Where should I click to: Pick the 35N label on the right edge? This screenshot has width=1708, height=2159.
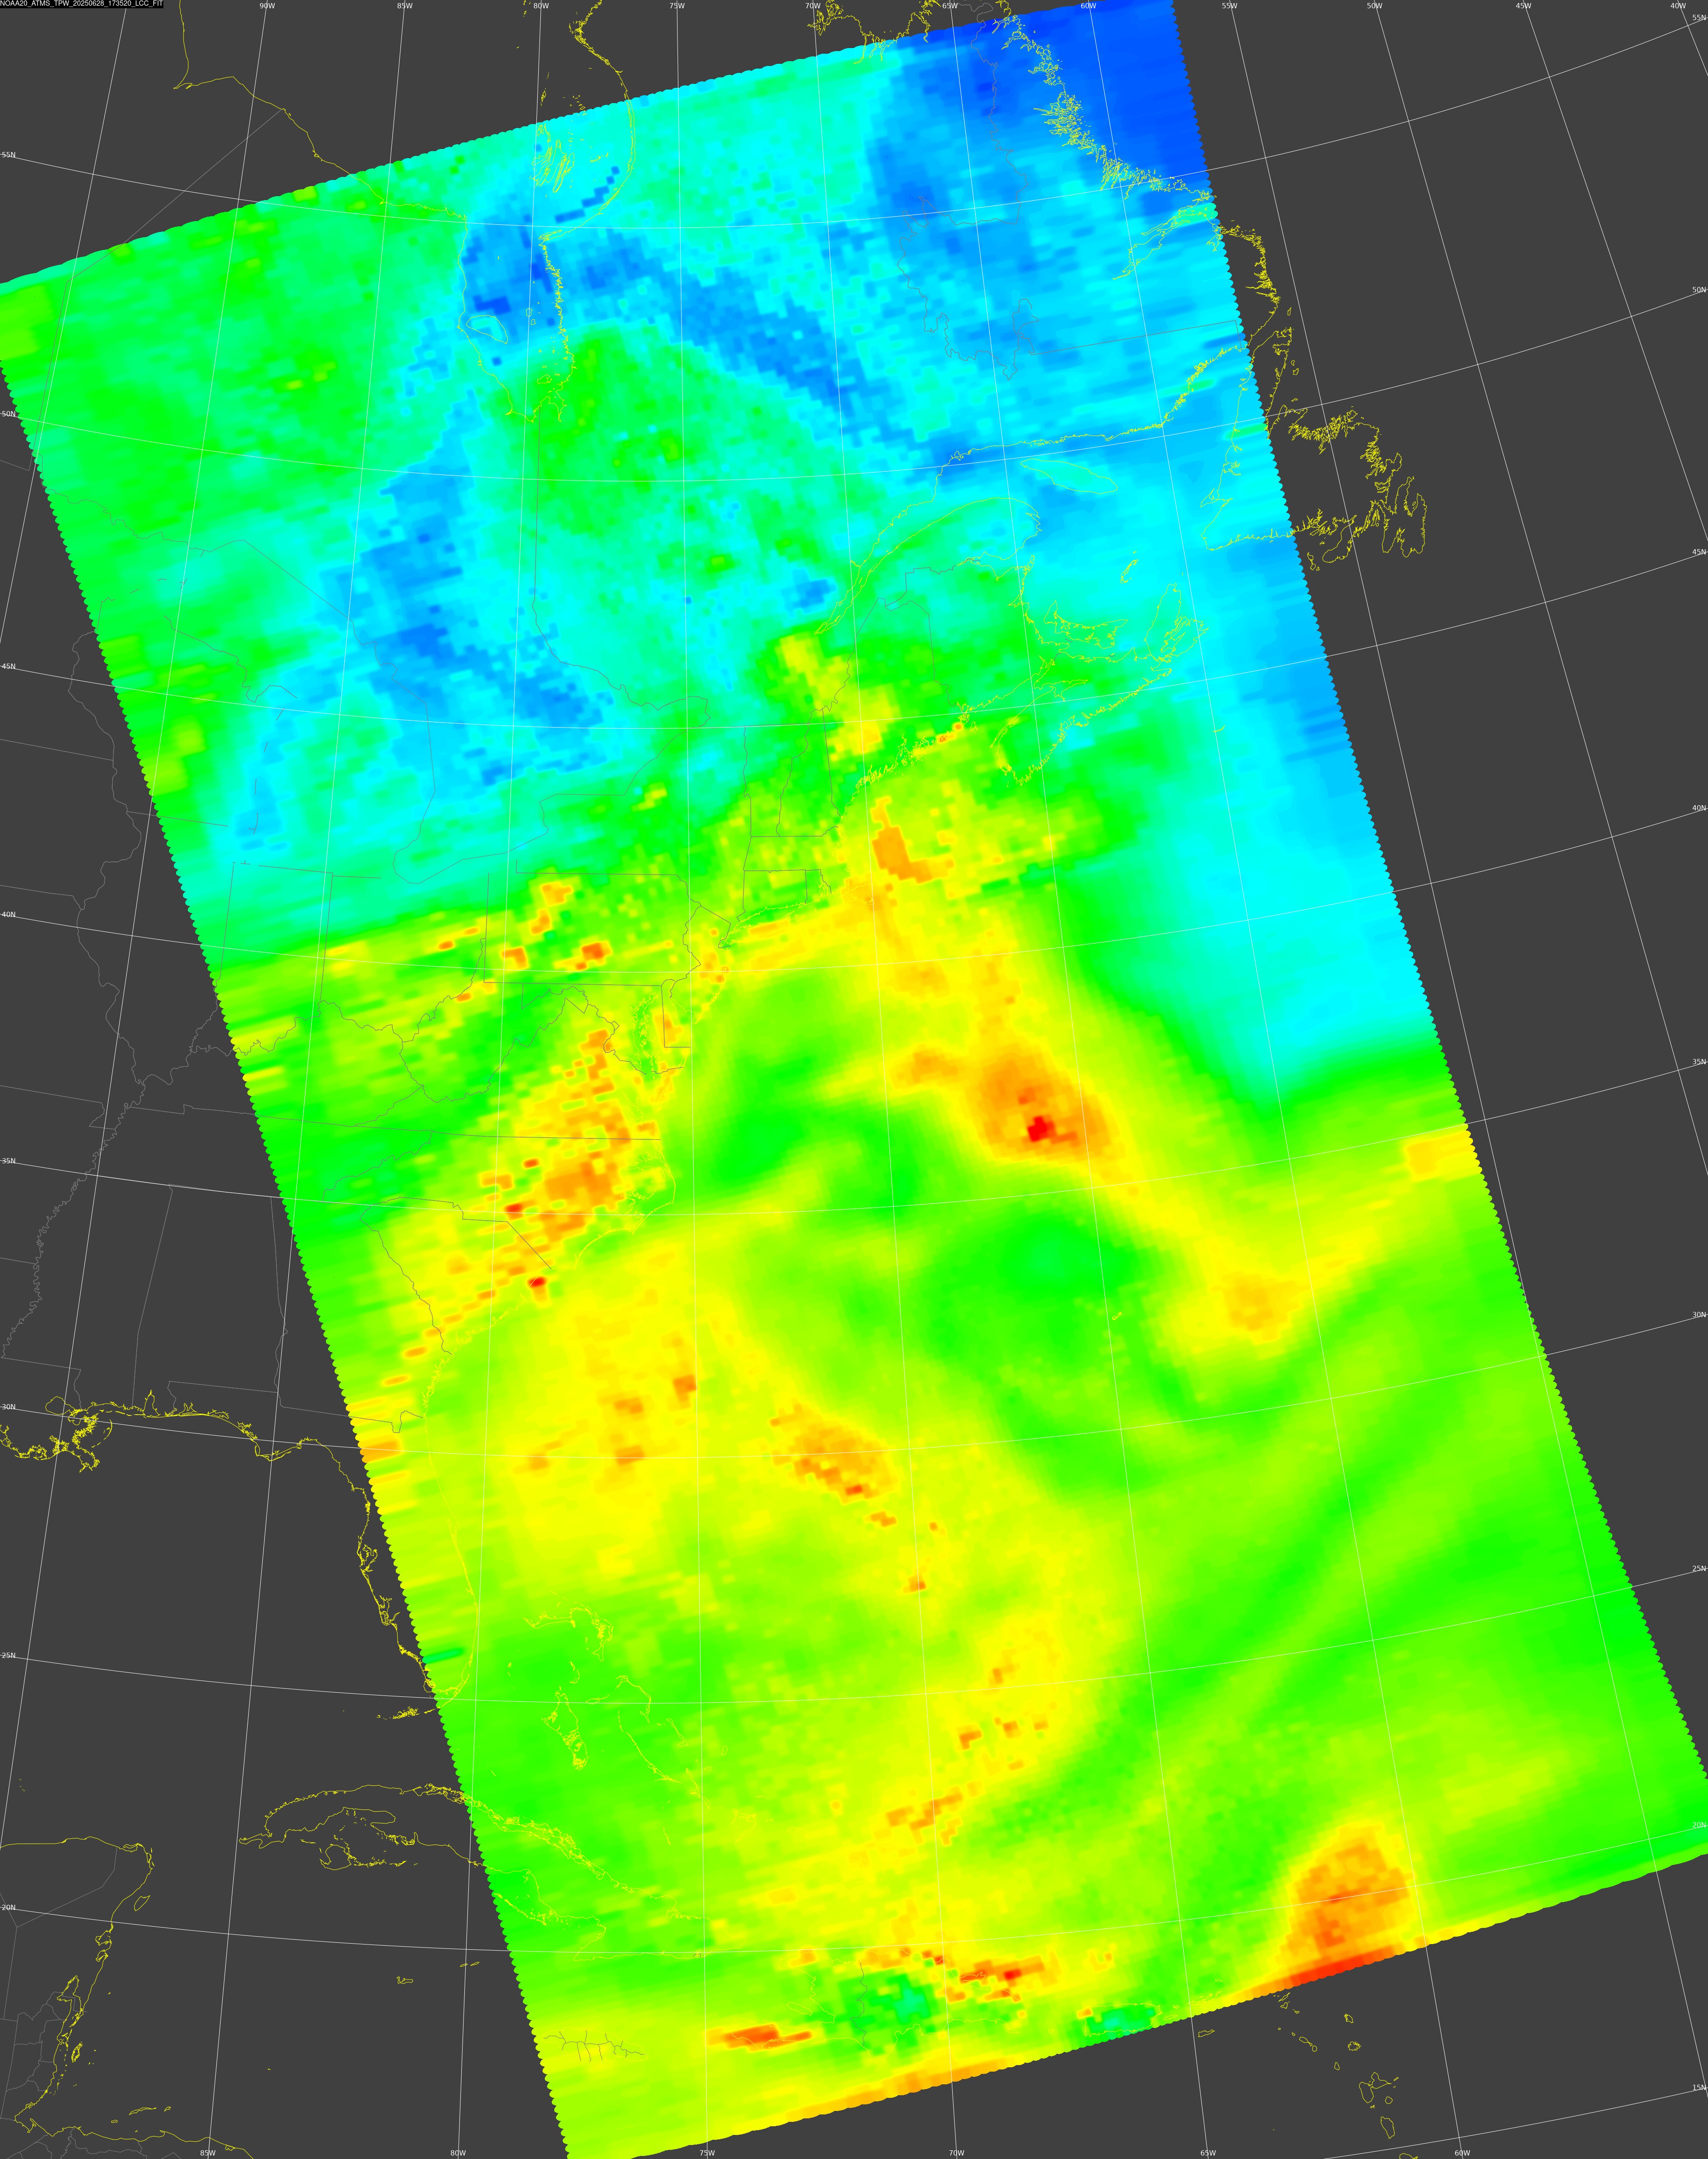(x=1699, y=1062)
